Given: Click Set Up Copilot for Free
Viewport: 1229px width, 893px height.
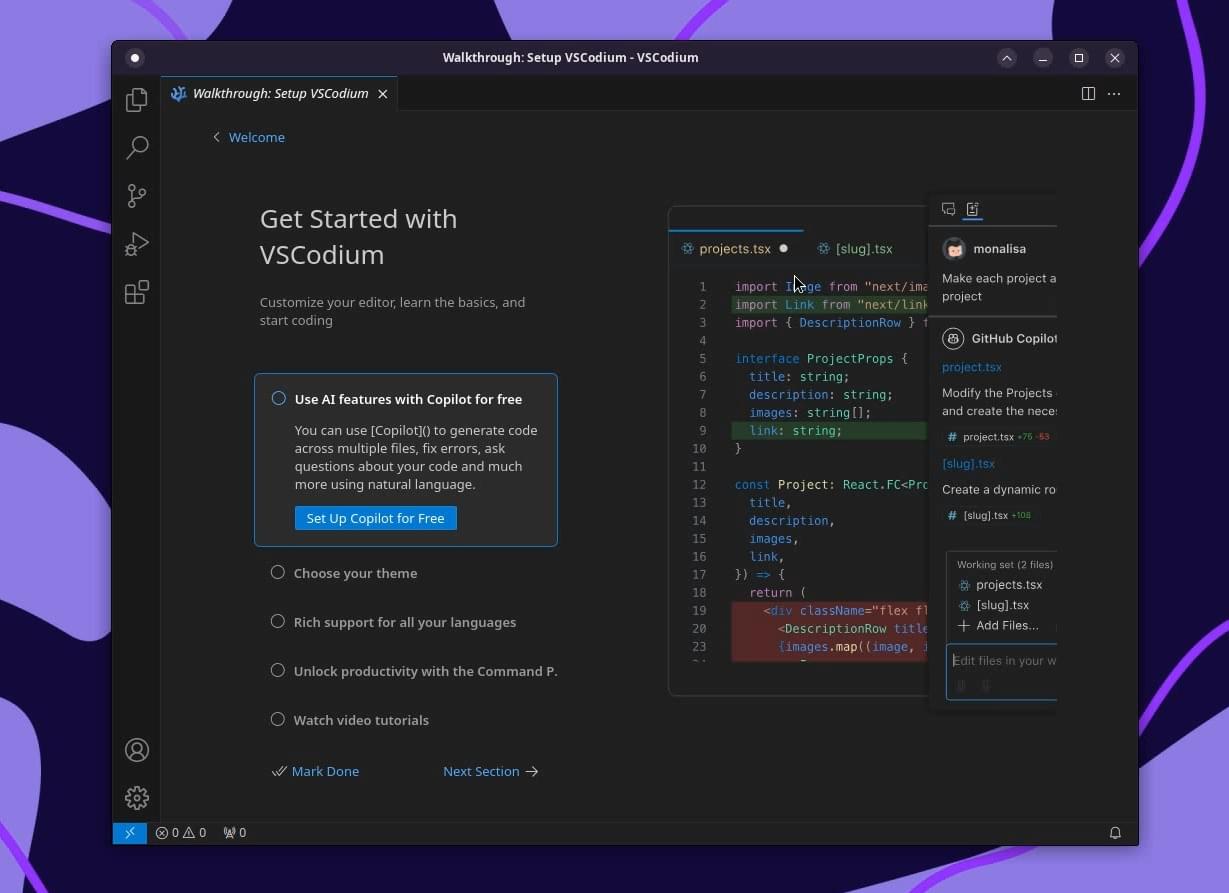Looking at the screenshot, I should pos(375,518).
